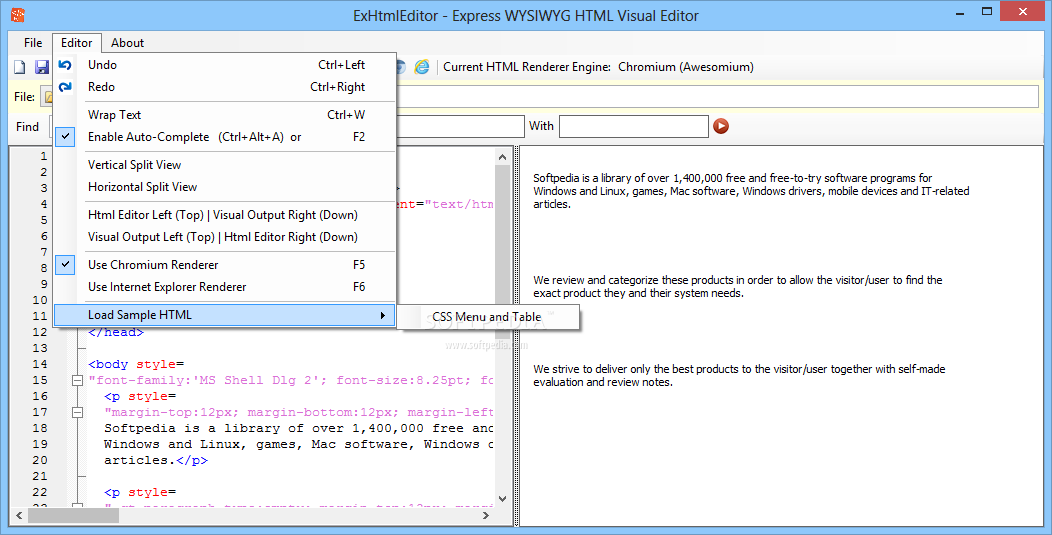Click 'Current HTML Renderer Engine:' label
This screenshot has height=535, width=1052.
[527, 67]
